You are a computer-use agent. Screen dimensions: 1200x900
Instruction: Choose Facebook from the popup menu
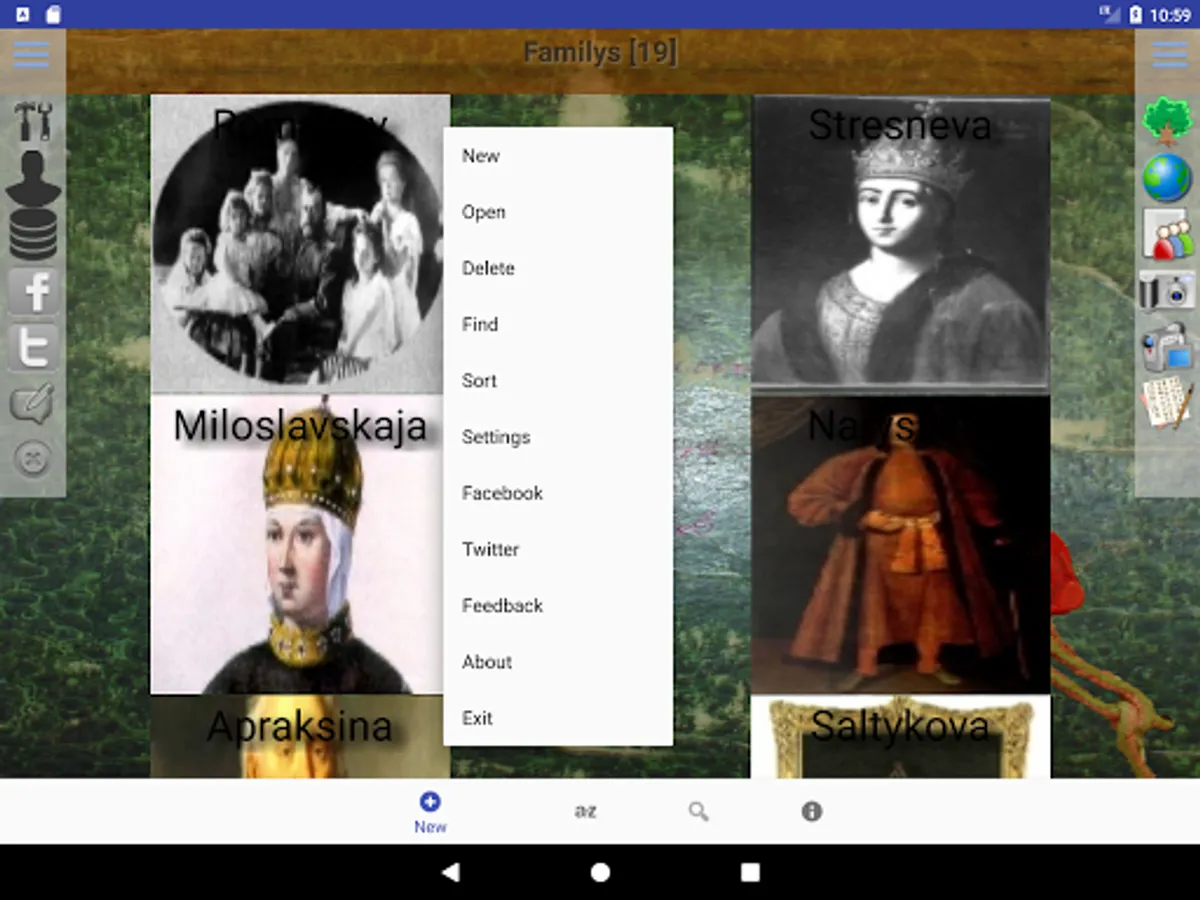click(x=558, y=493)
